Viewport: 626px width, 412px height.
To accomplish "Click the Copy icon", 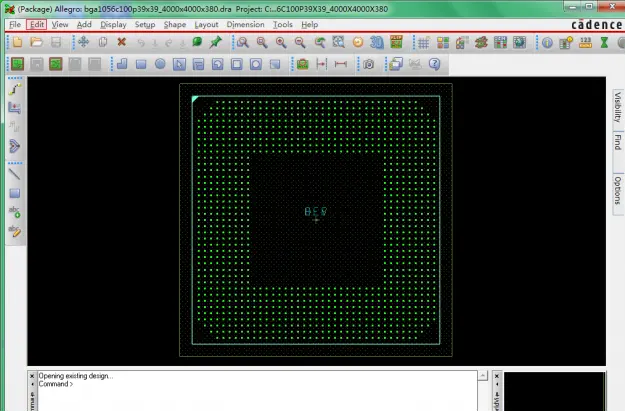I will (103, 42).
